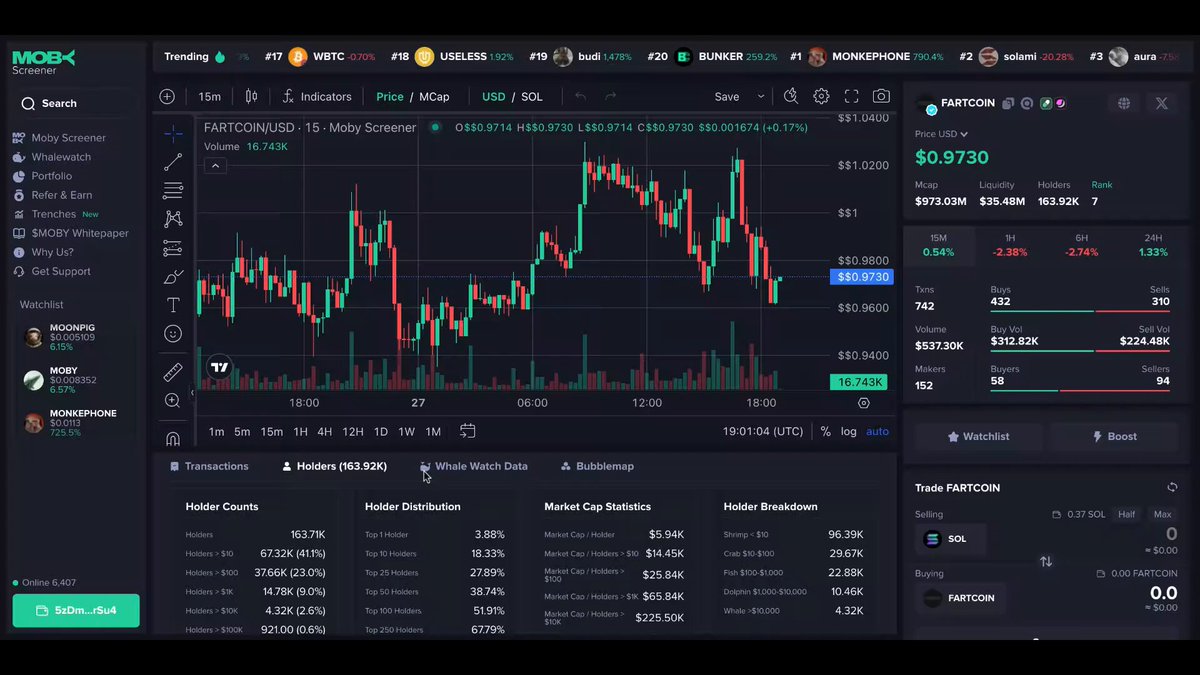Toggle percentage scale on chart
Viewport: 1200px width, 675px height.
pyautogui.click(x=825, y=431)
